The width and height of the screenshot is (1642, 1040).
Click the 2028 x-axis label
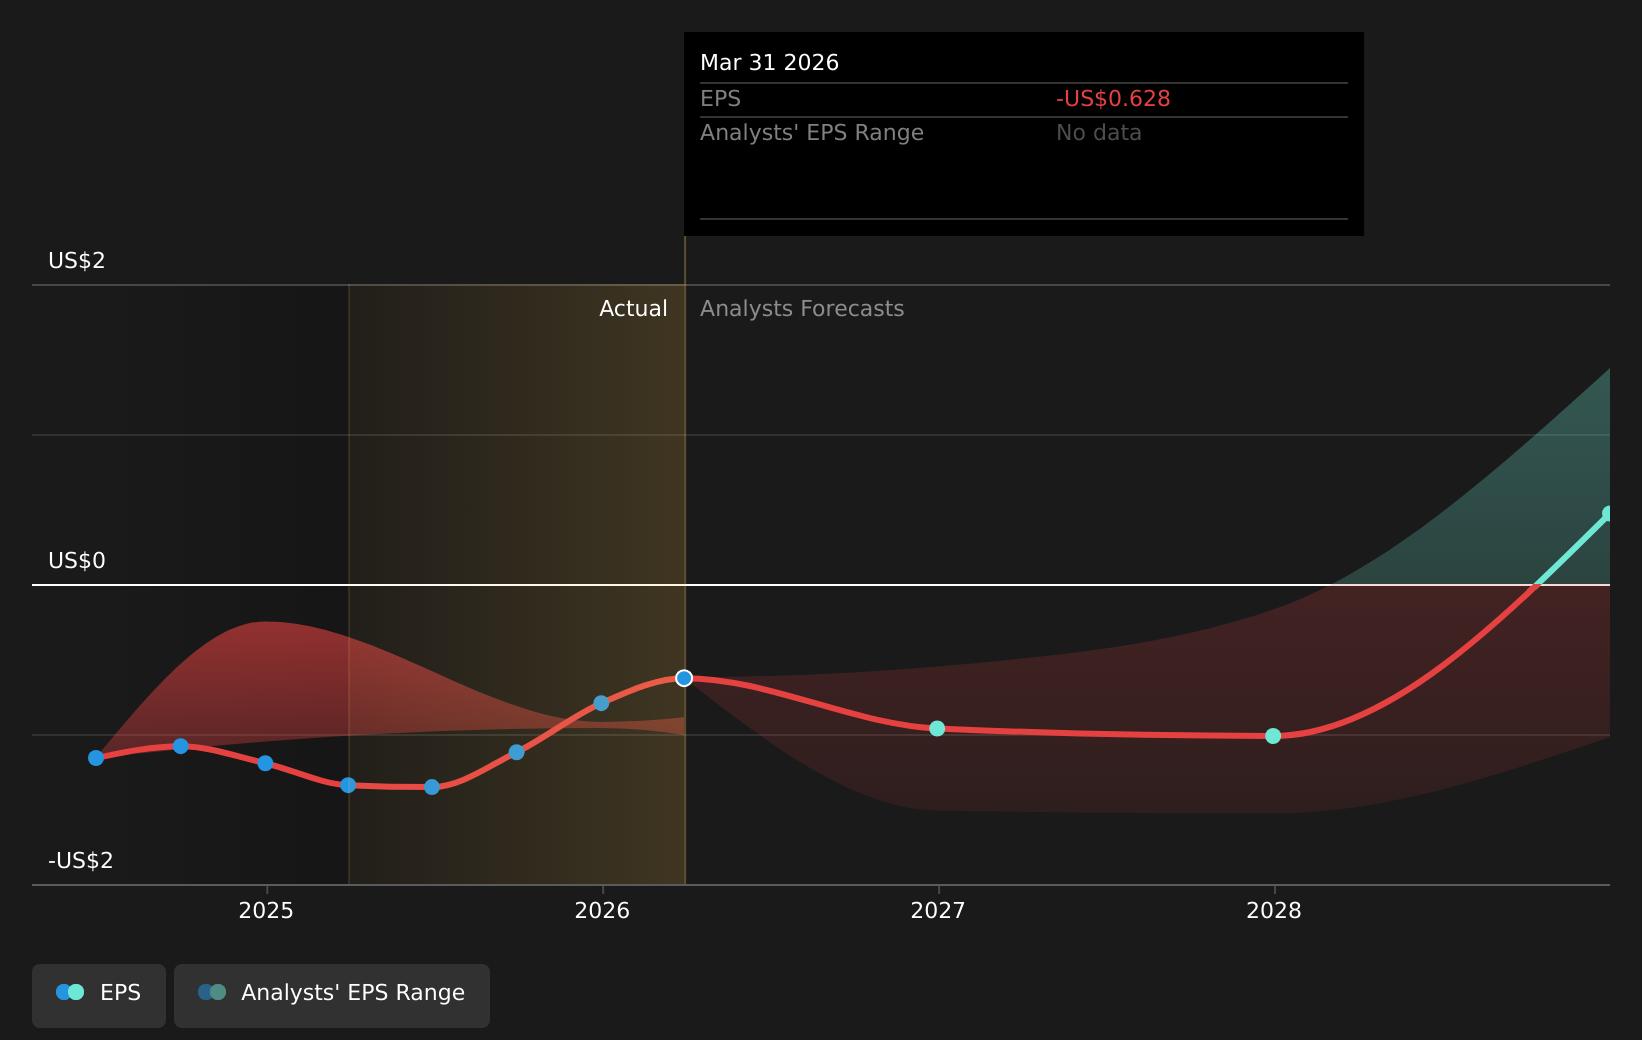[1274, 910]
